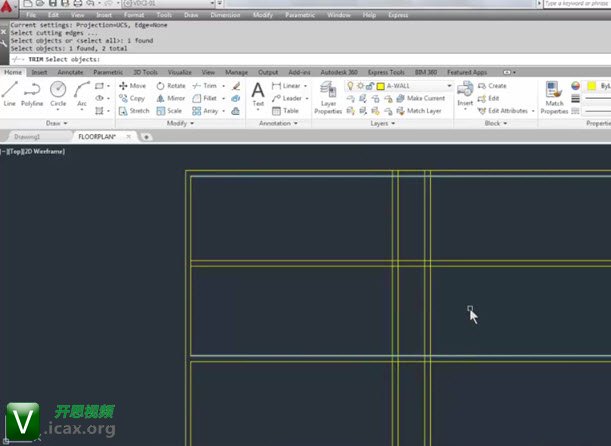Click the Move tool in Modify panel
This screenshot has width=611, height=446.
coord(132,86)
